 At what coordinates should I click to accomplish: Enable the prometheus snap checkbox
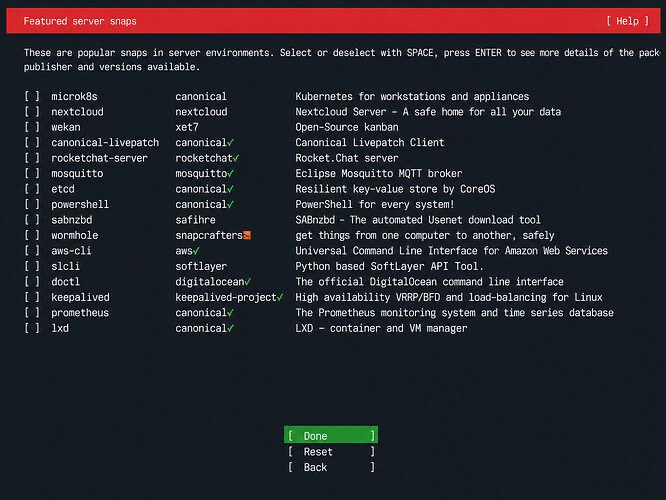(x=32, y=313)
